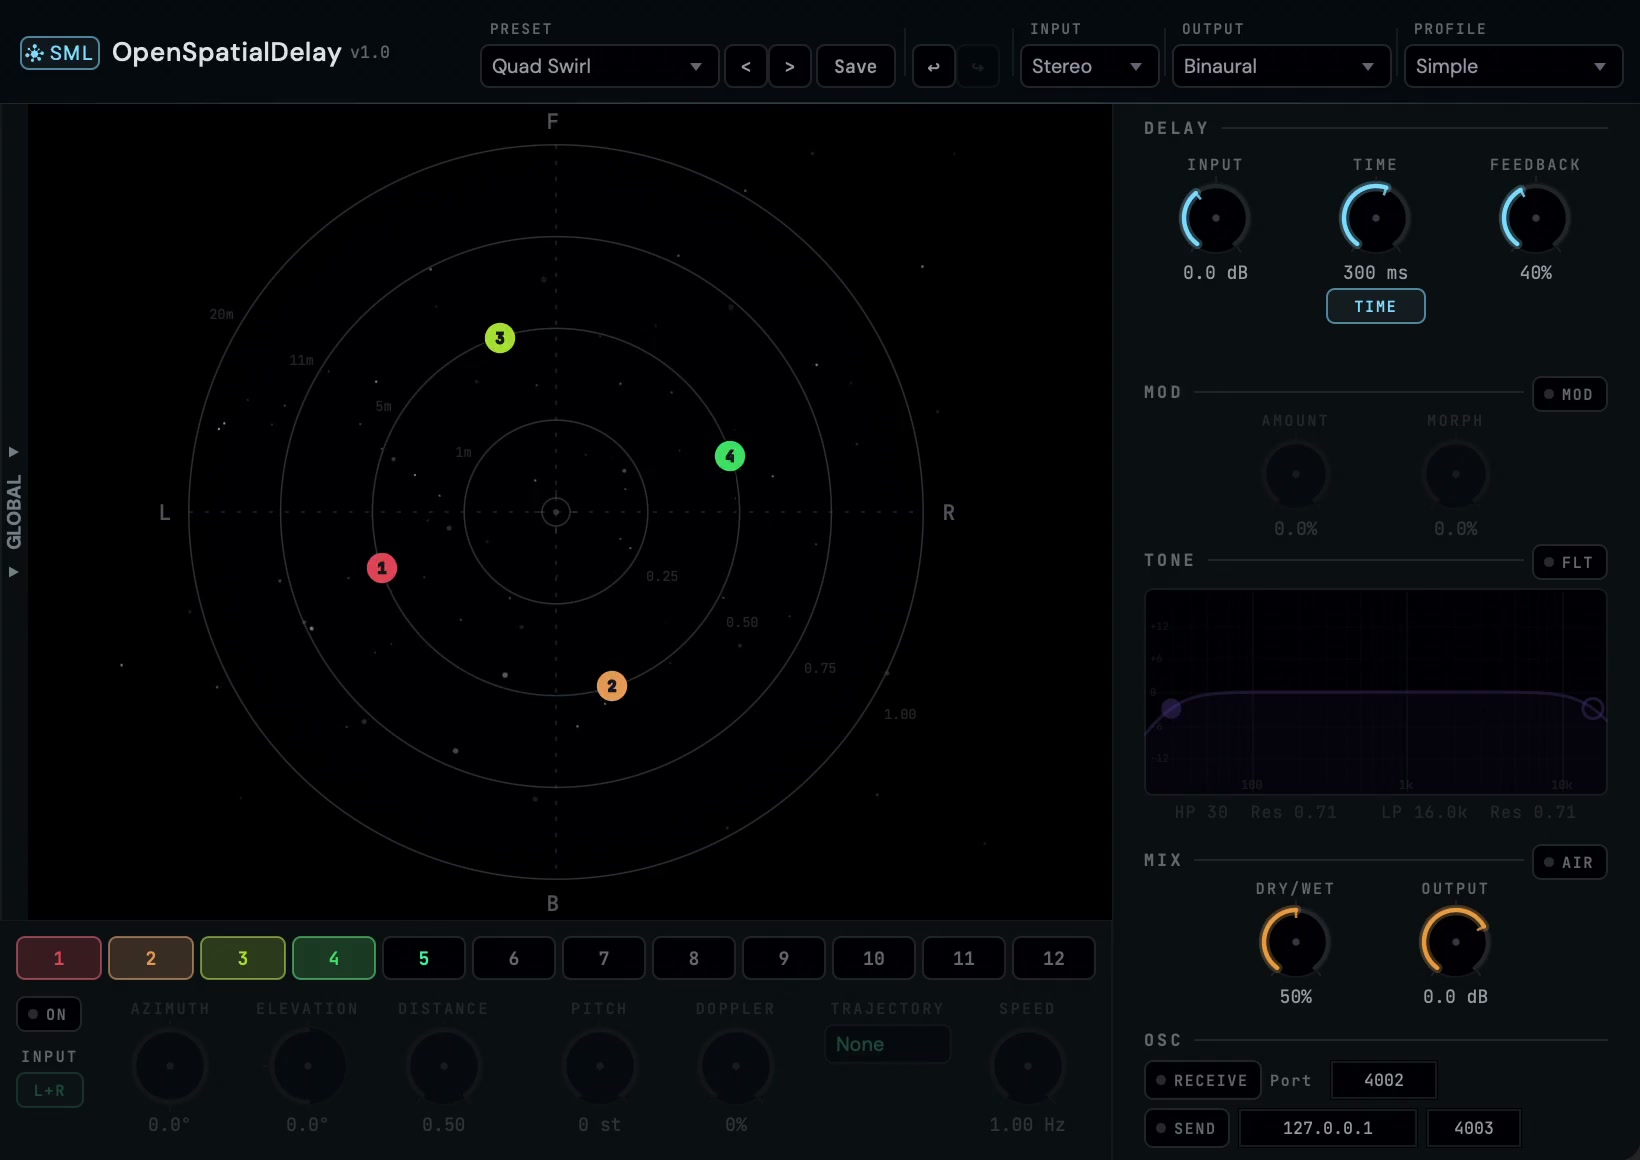The image size is (1640, 1160).
Task: Click the GLOBAL panel bottom arrow
Action: [14, 572]
